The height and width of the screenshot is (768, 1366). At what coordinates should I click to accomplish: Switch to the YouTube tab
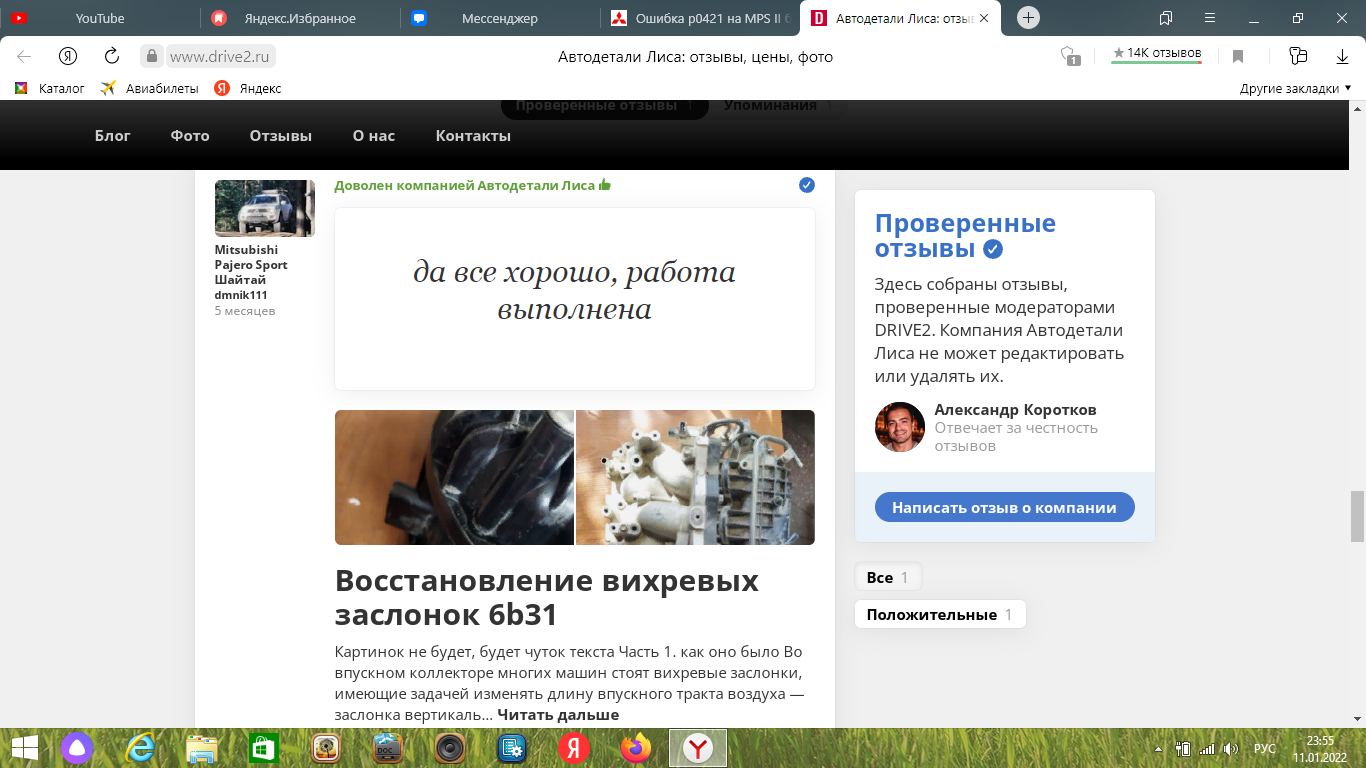point(100,18)
